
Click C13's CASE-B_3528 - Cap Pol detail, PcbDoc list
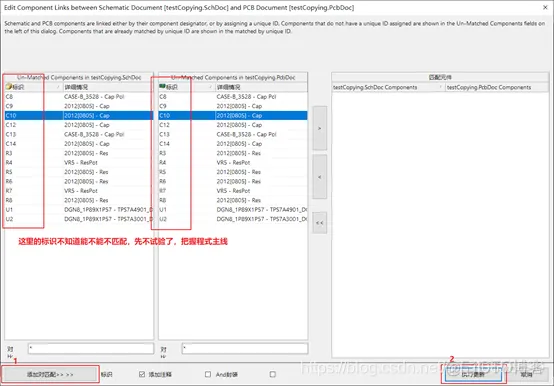(x=247, y=134)
